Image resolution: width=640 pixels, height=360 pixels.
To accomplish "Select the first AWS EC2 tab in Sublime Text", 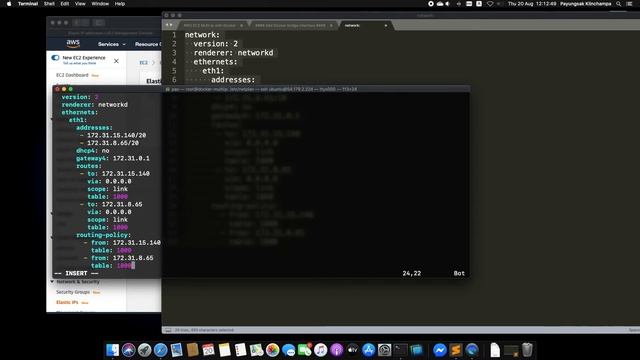I will click(x=212, y=25).
